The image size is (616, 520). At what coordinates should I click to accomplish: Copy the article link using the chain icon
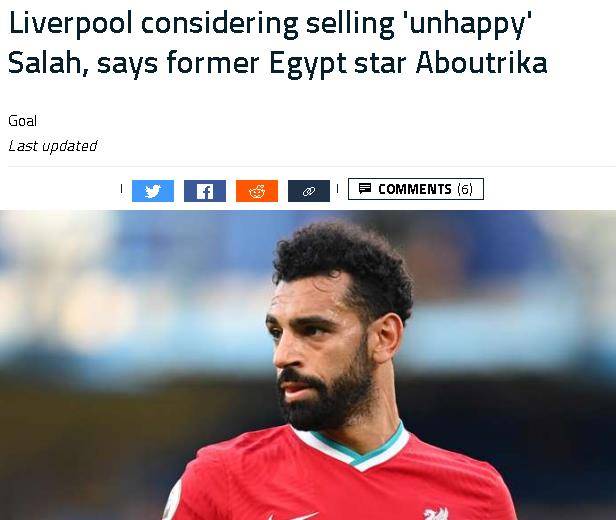pyautogui.click(x=309, y=191)
